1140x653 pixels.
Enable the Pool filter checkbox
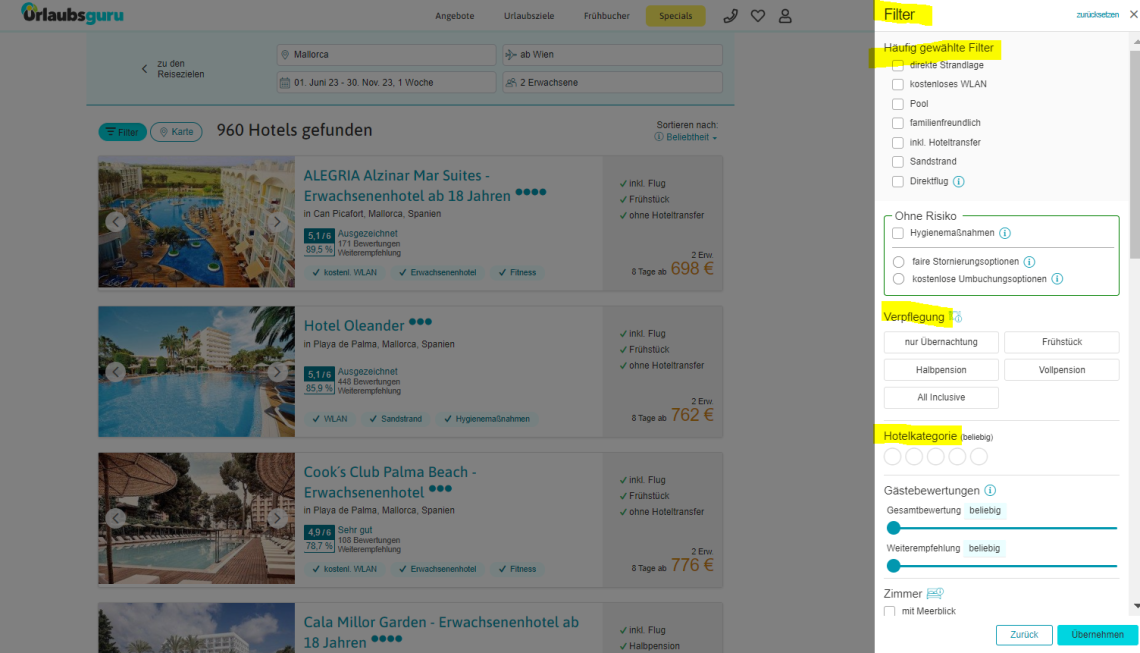(897, 103)
